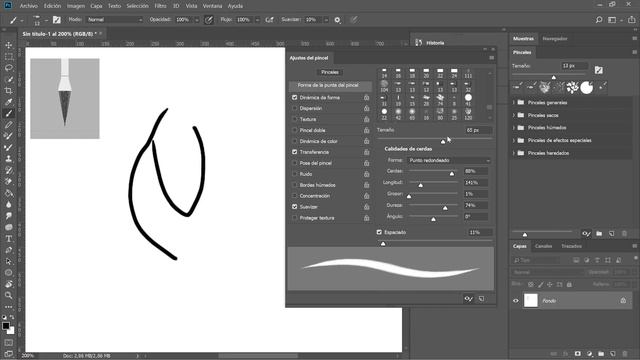
Task: Select the Clone Stamp tool
Action: (9, 159)
